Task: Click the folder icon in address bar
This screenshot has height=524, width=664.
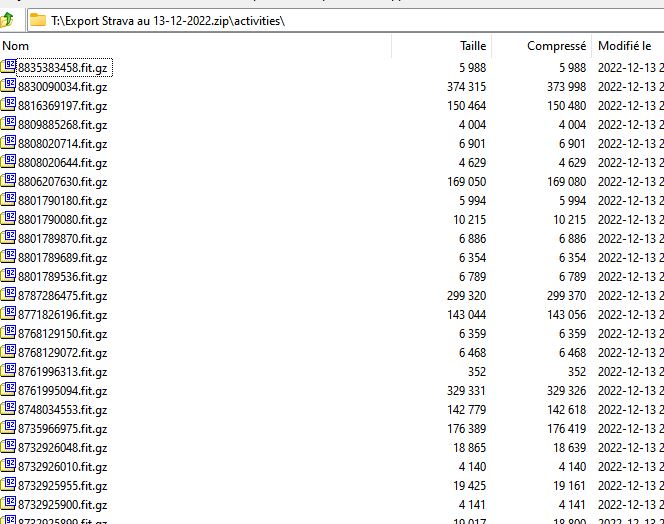Action: click(38, 20)
